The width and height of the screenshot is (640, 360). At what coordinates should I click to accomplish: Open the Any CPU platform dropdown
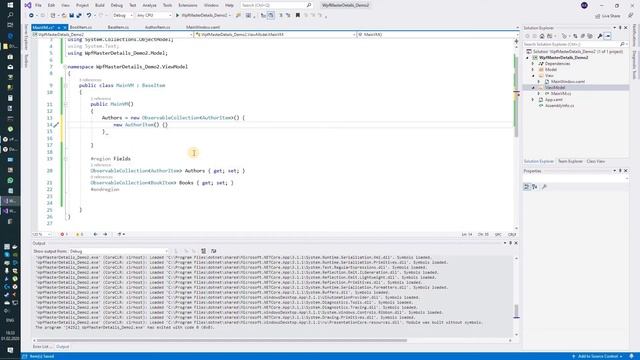[154, 16]
